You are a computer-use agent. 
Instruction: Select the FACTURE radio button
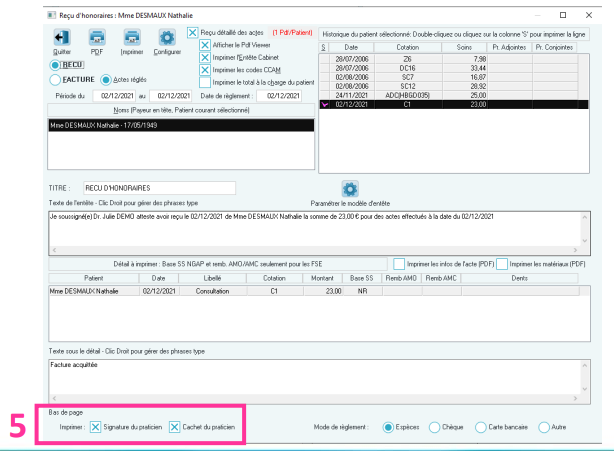point(55,80)
